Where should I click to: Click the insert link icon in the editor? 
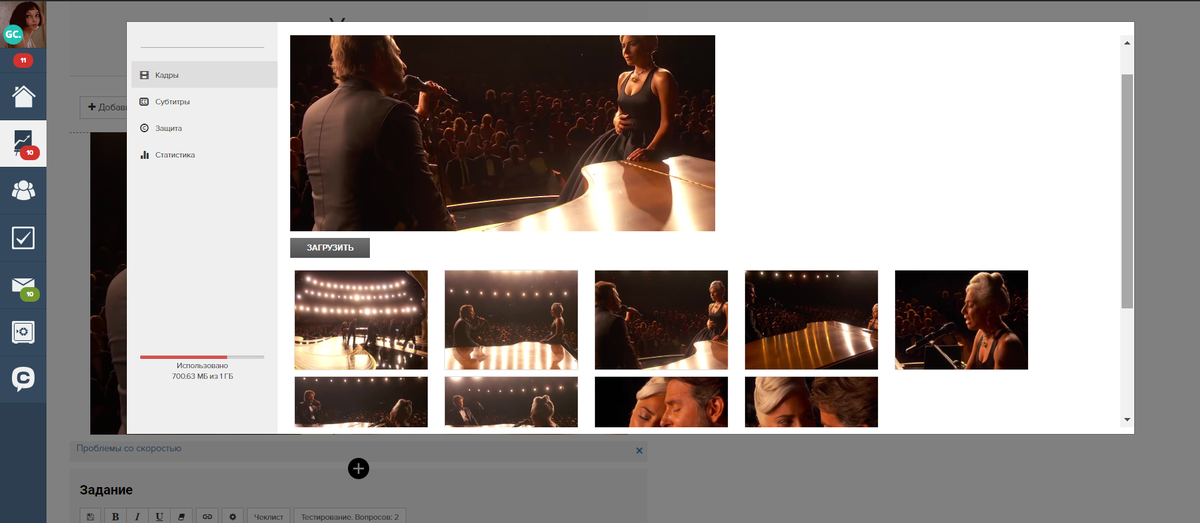coord(207,517)
